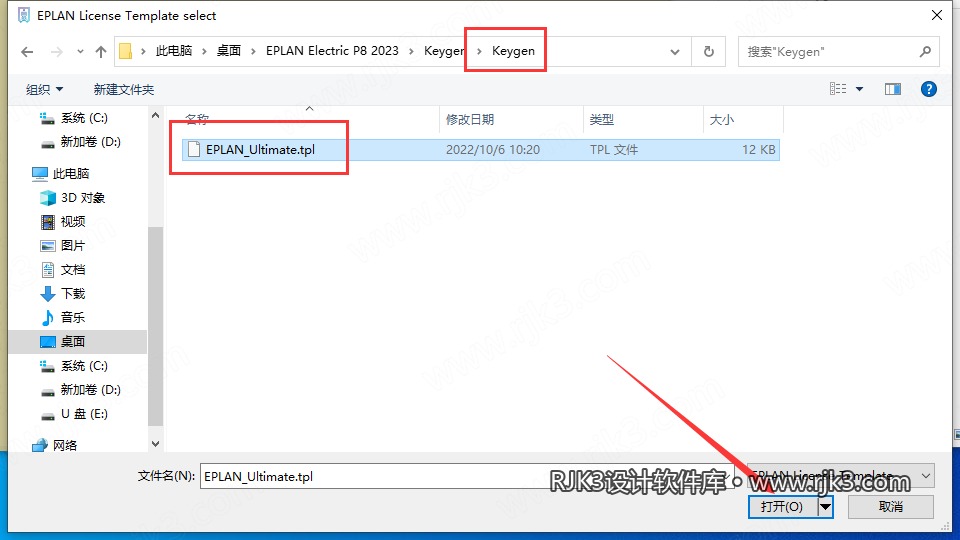Open Help with the question mark icon
960x540 pixels.
(929, 89)
